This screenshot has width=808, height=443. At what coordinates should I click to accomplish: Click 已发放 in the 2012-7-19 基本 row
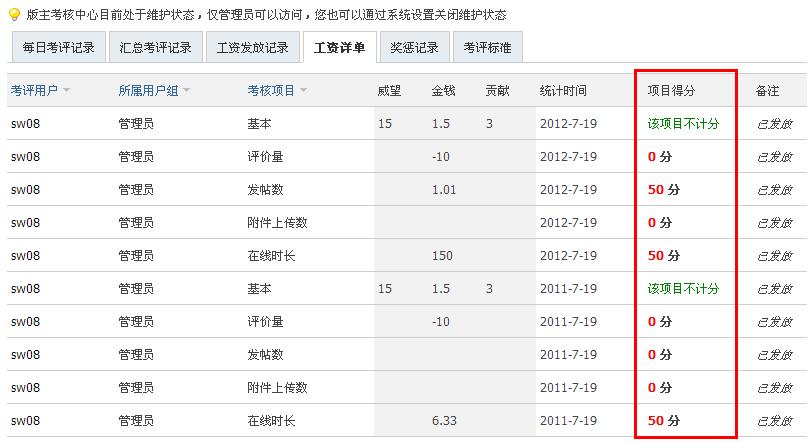pyautogui.click(x=775, y=124)
